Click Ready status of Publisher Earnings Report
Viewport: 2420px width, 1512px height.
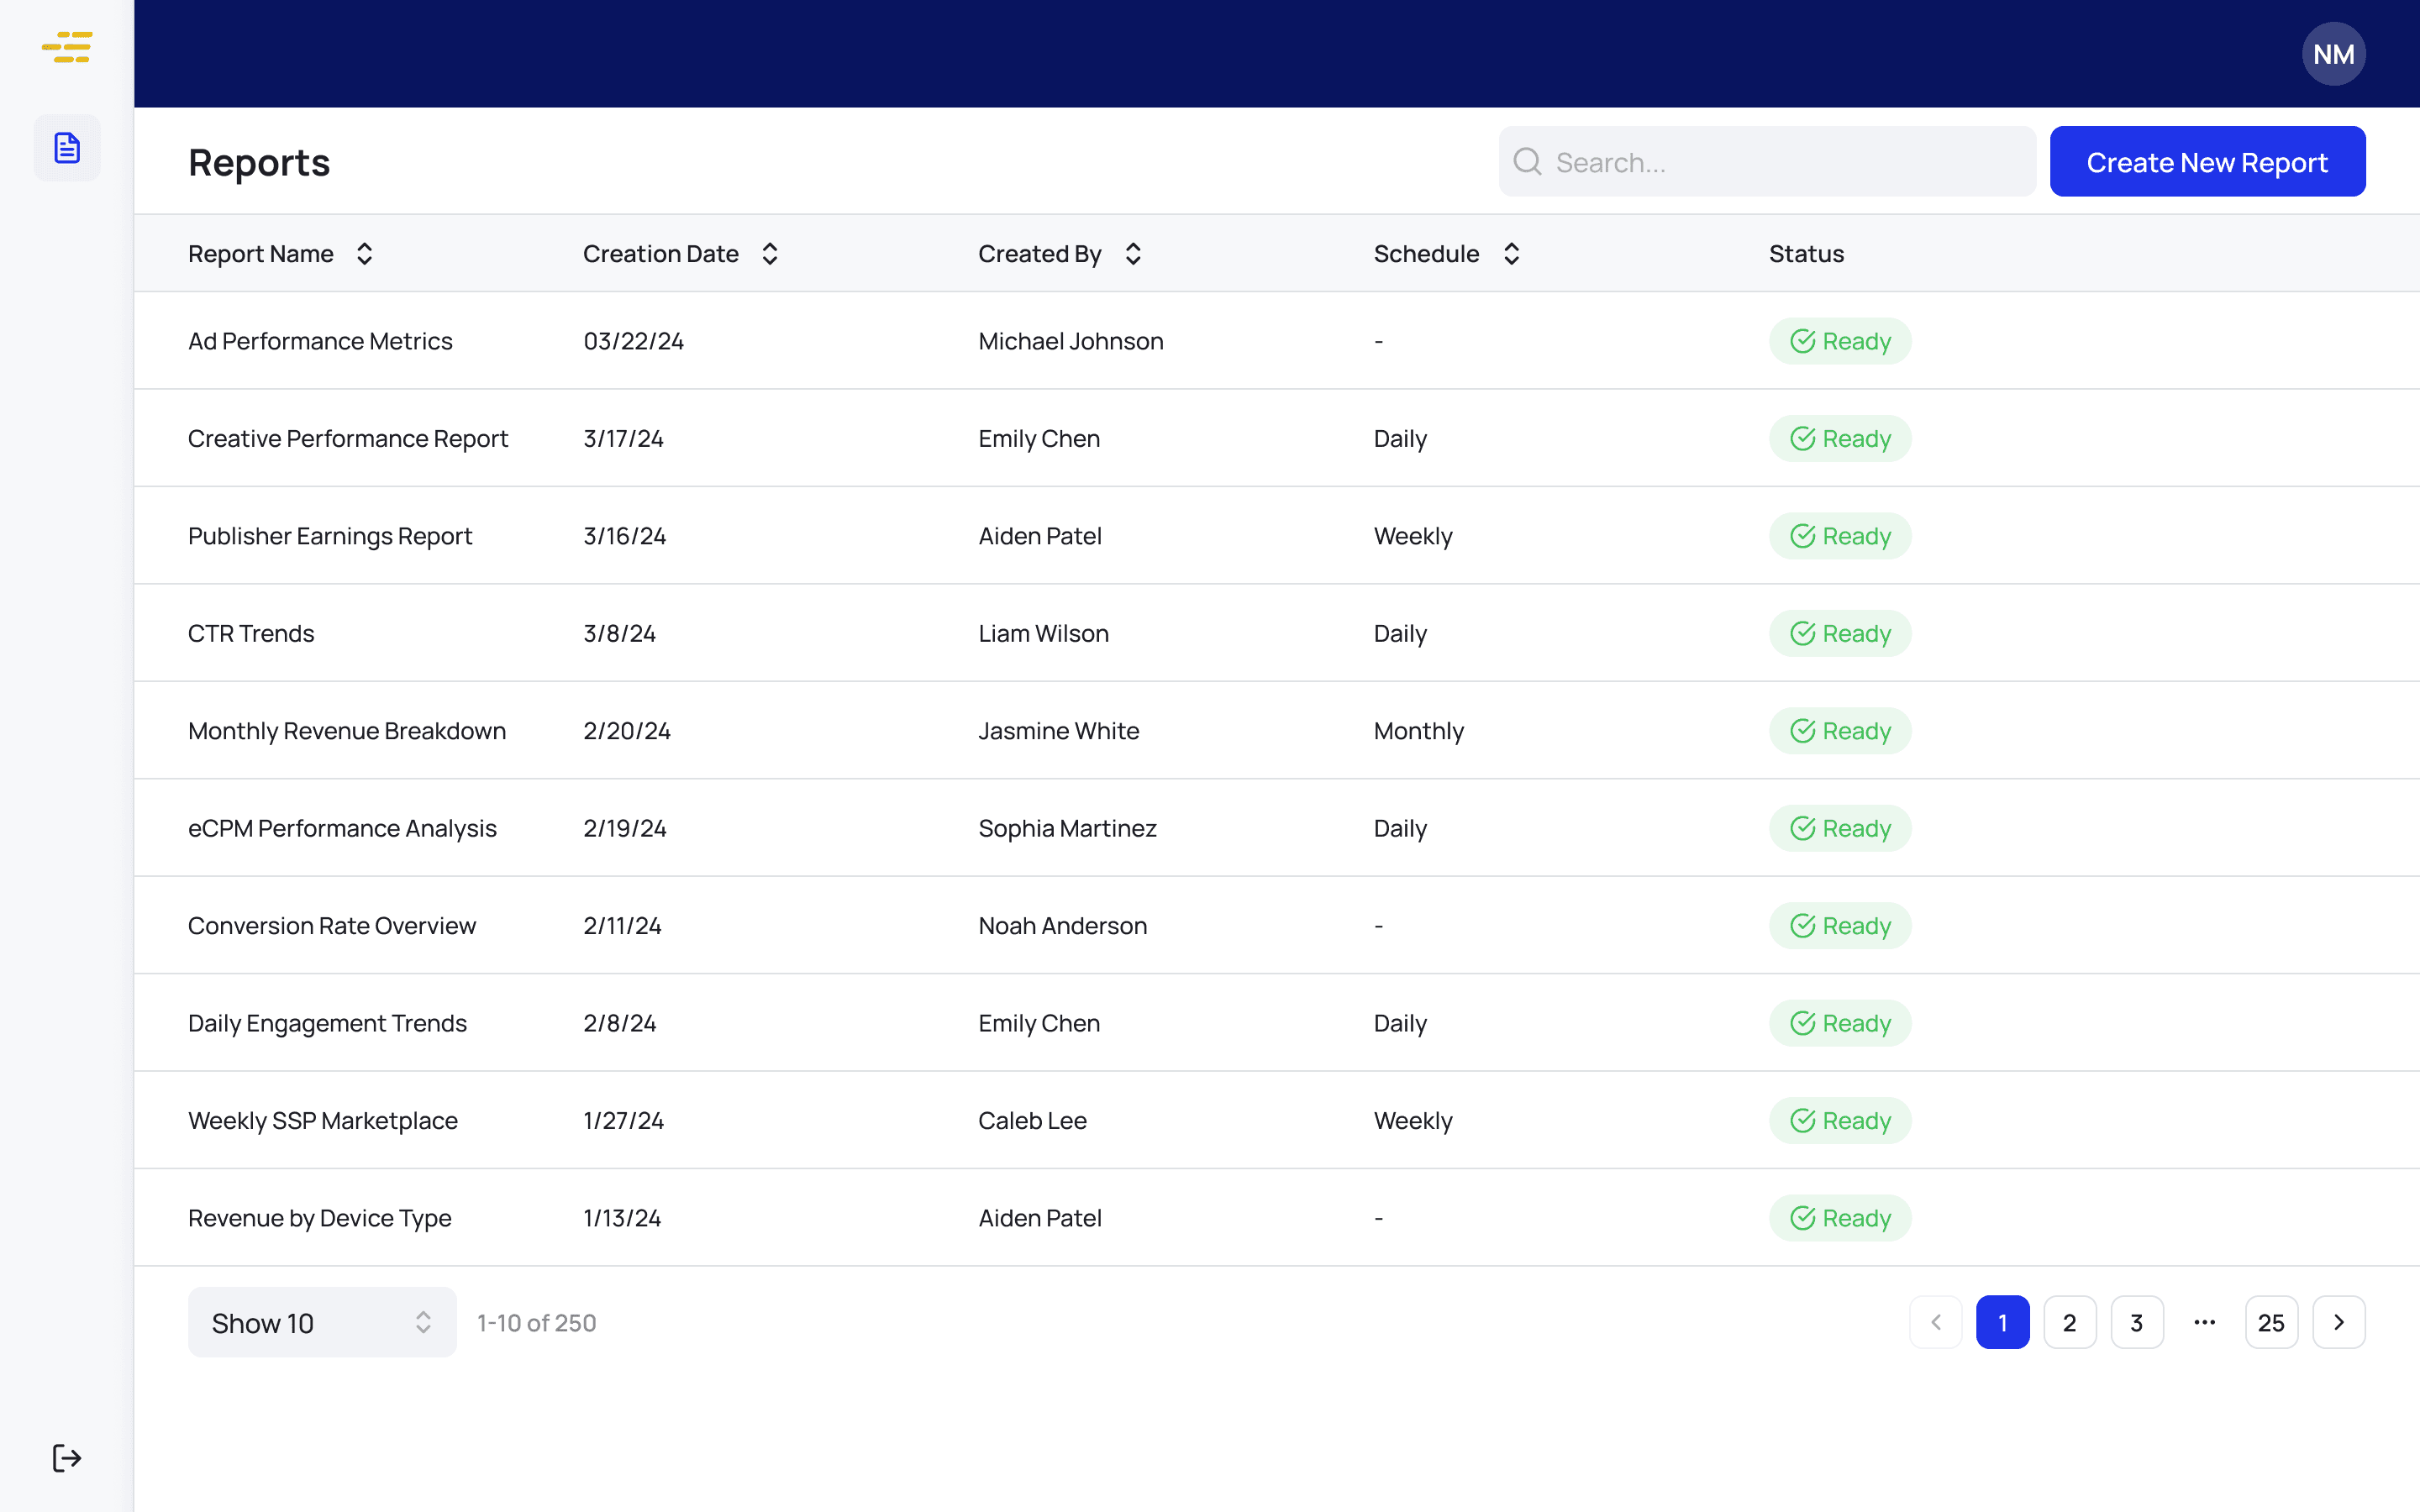tap(1840, 536)
